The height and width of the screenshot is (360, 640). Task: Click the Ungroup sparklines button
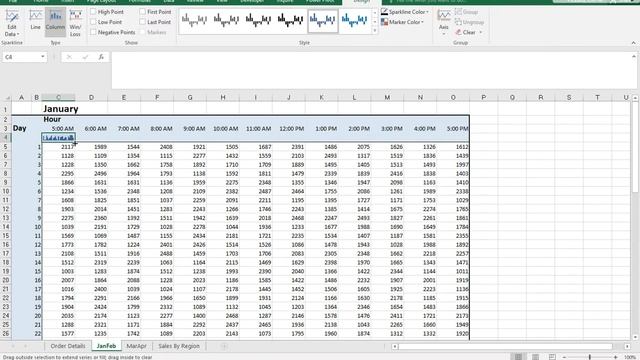coord(469,22)
